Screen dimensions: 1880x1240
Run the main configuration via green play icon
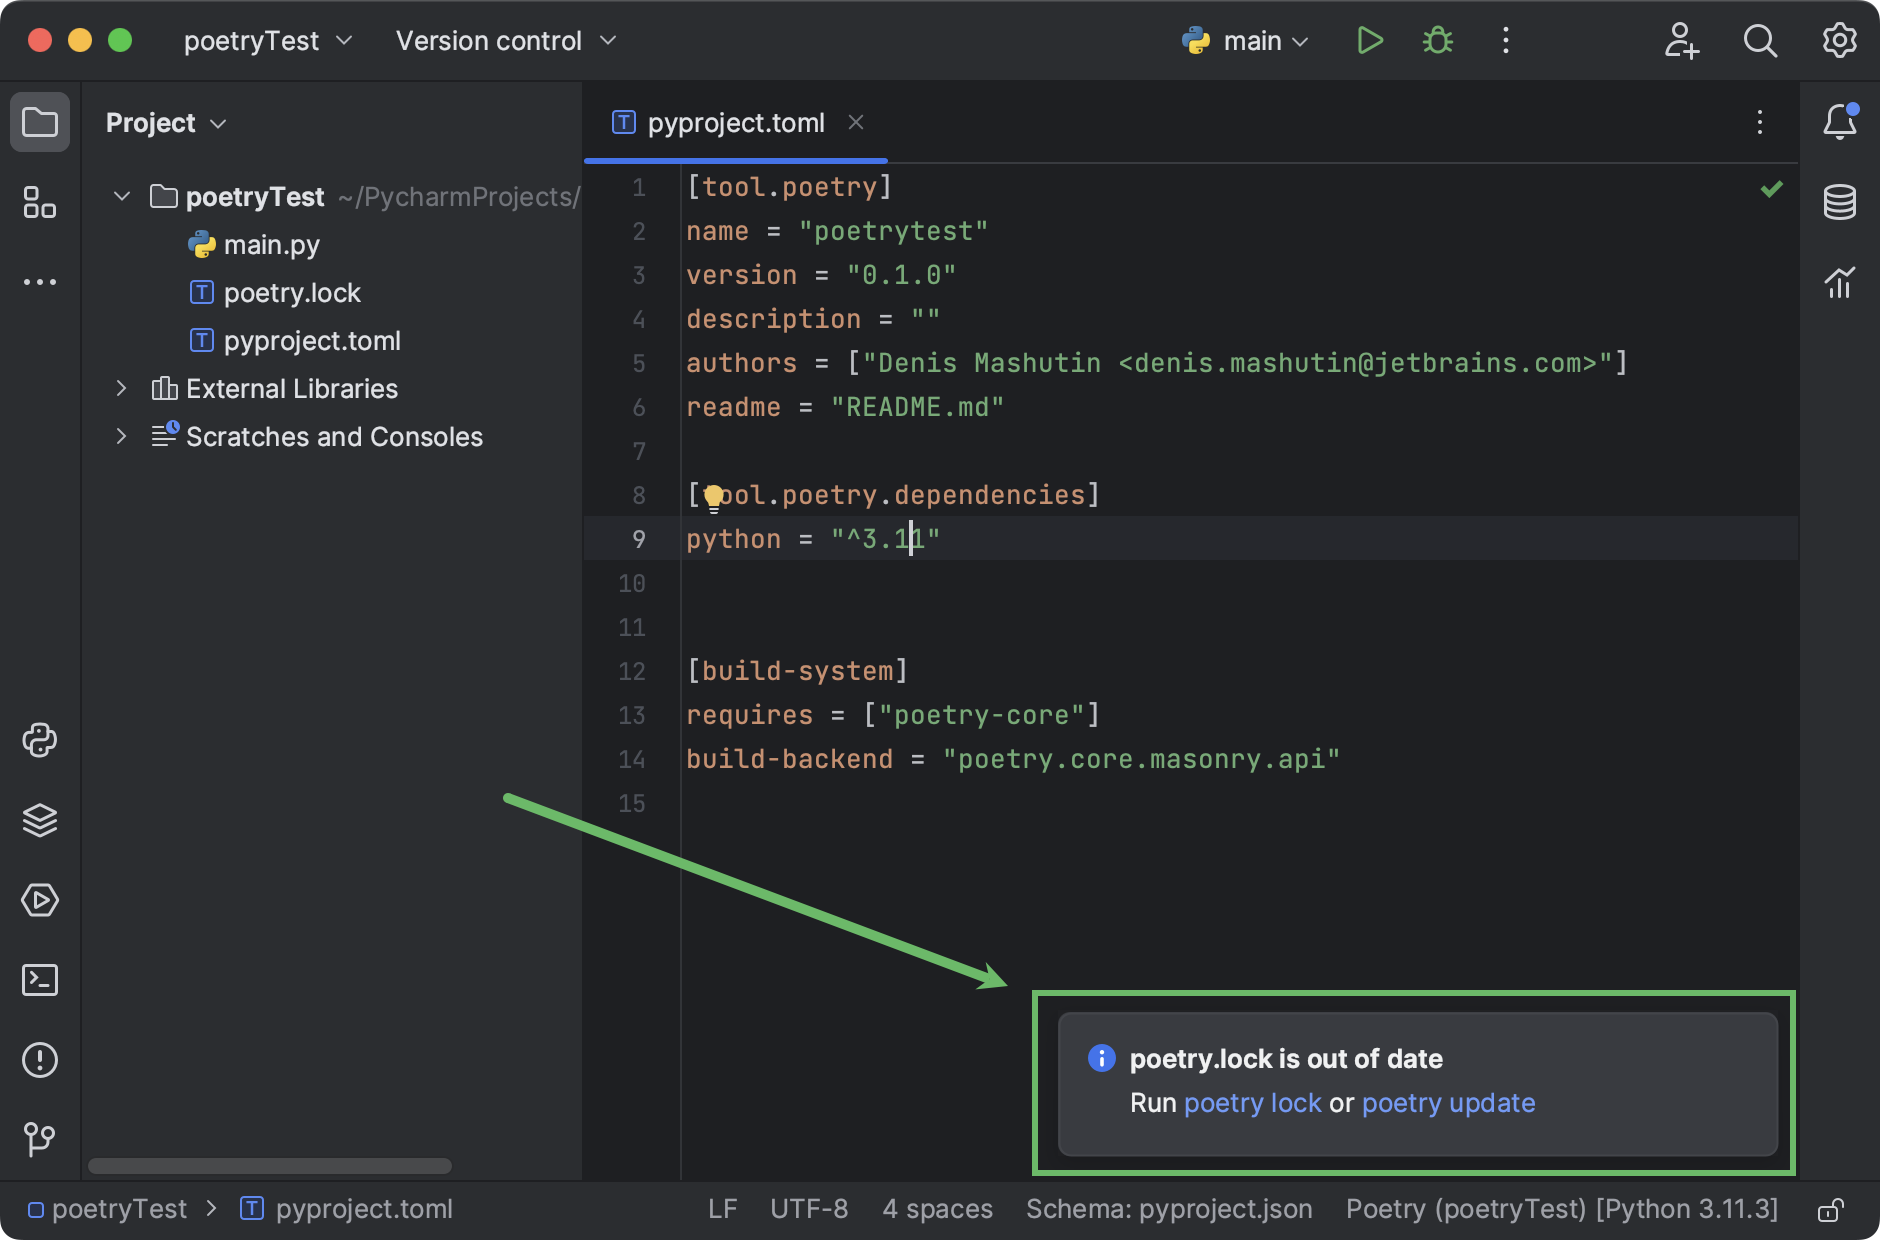pos(1370,41)
